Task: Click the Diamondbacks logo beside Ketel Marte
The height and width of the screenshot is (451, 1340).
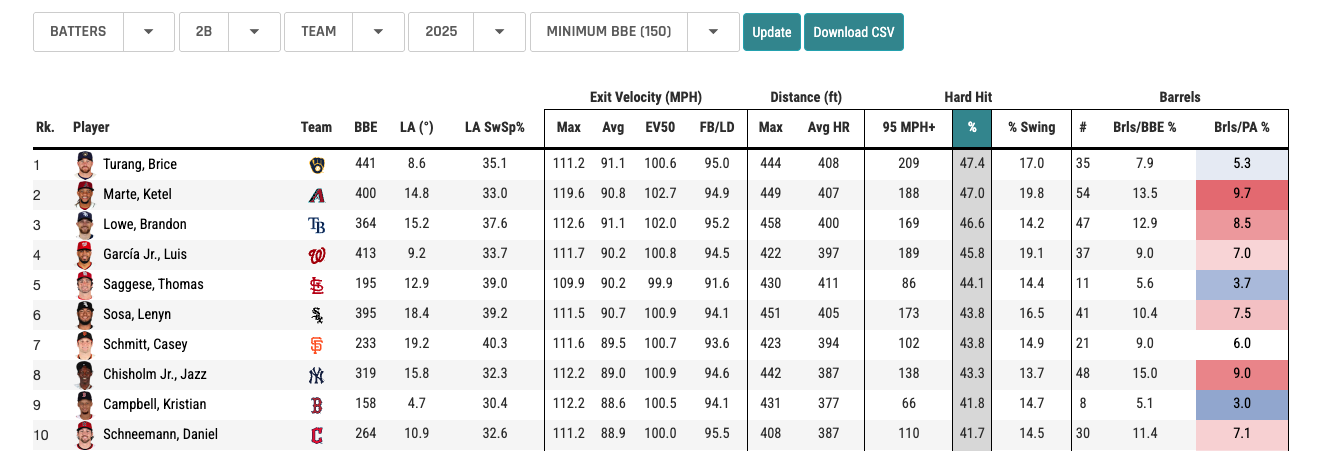Action: pyautogui.click(x=317, y=195)
